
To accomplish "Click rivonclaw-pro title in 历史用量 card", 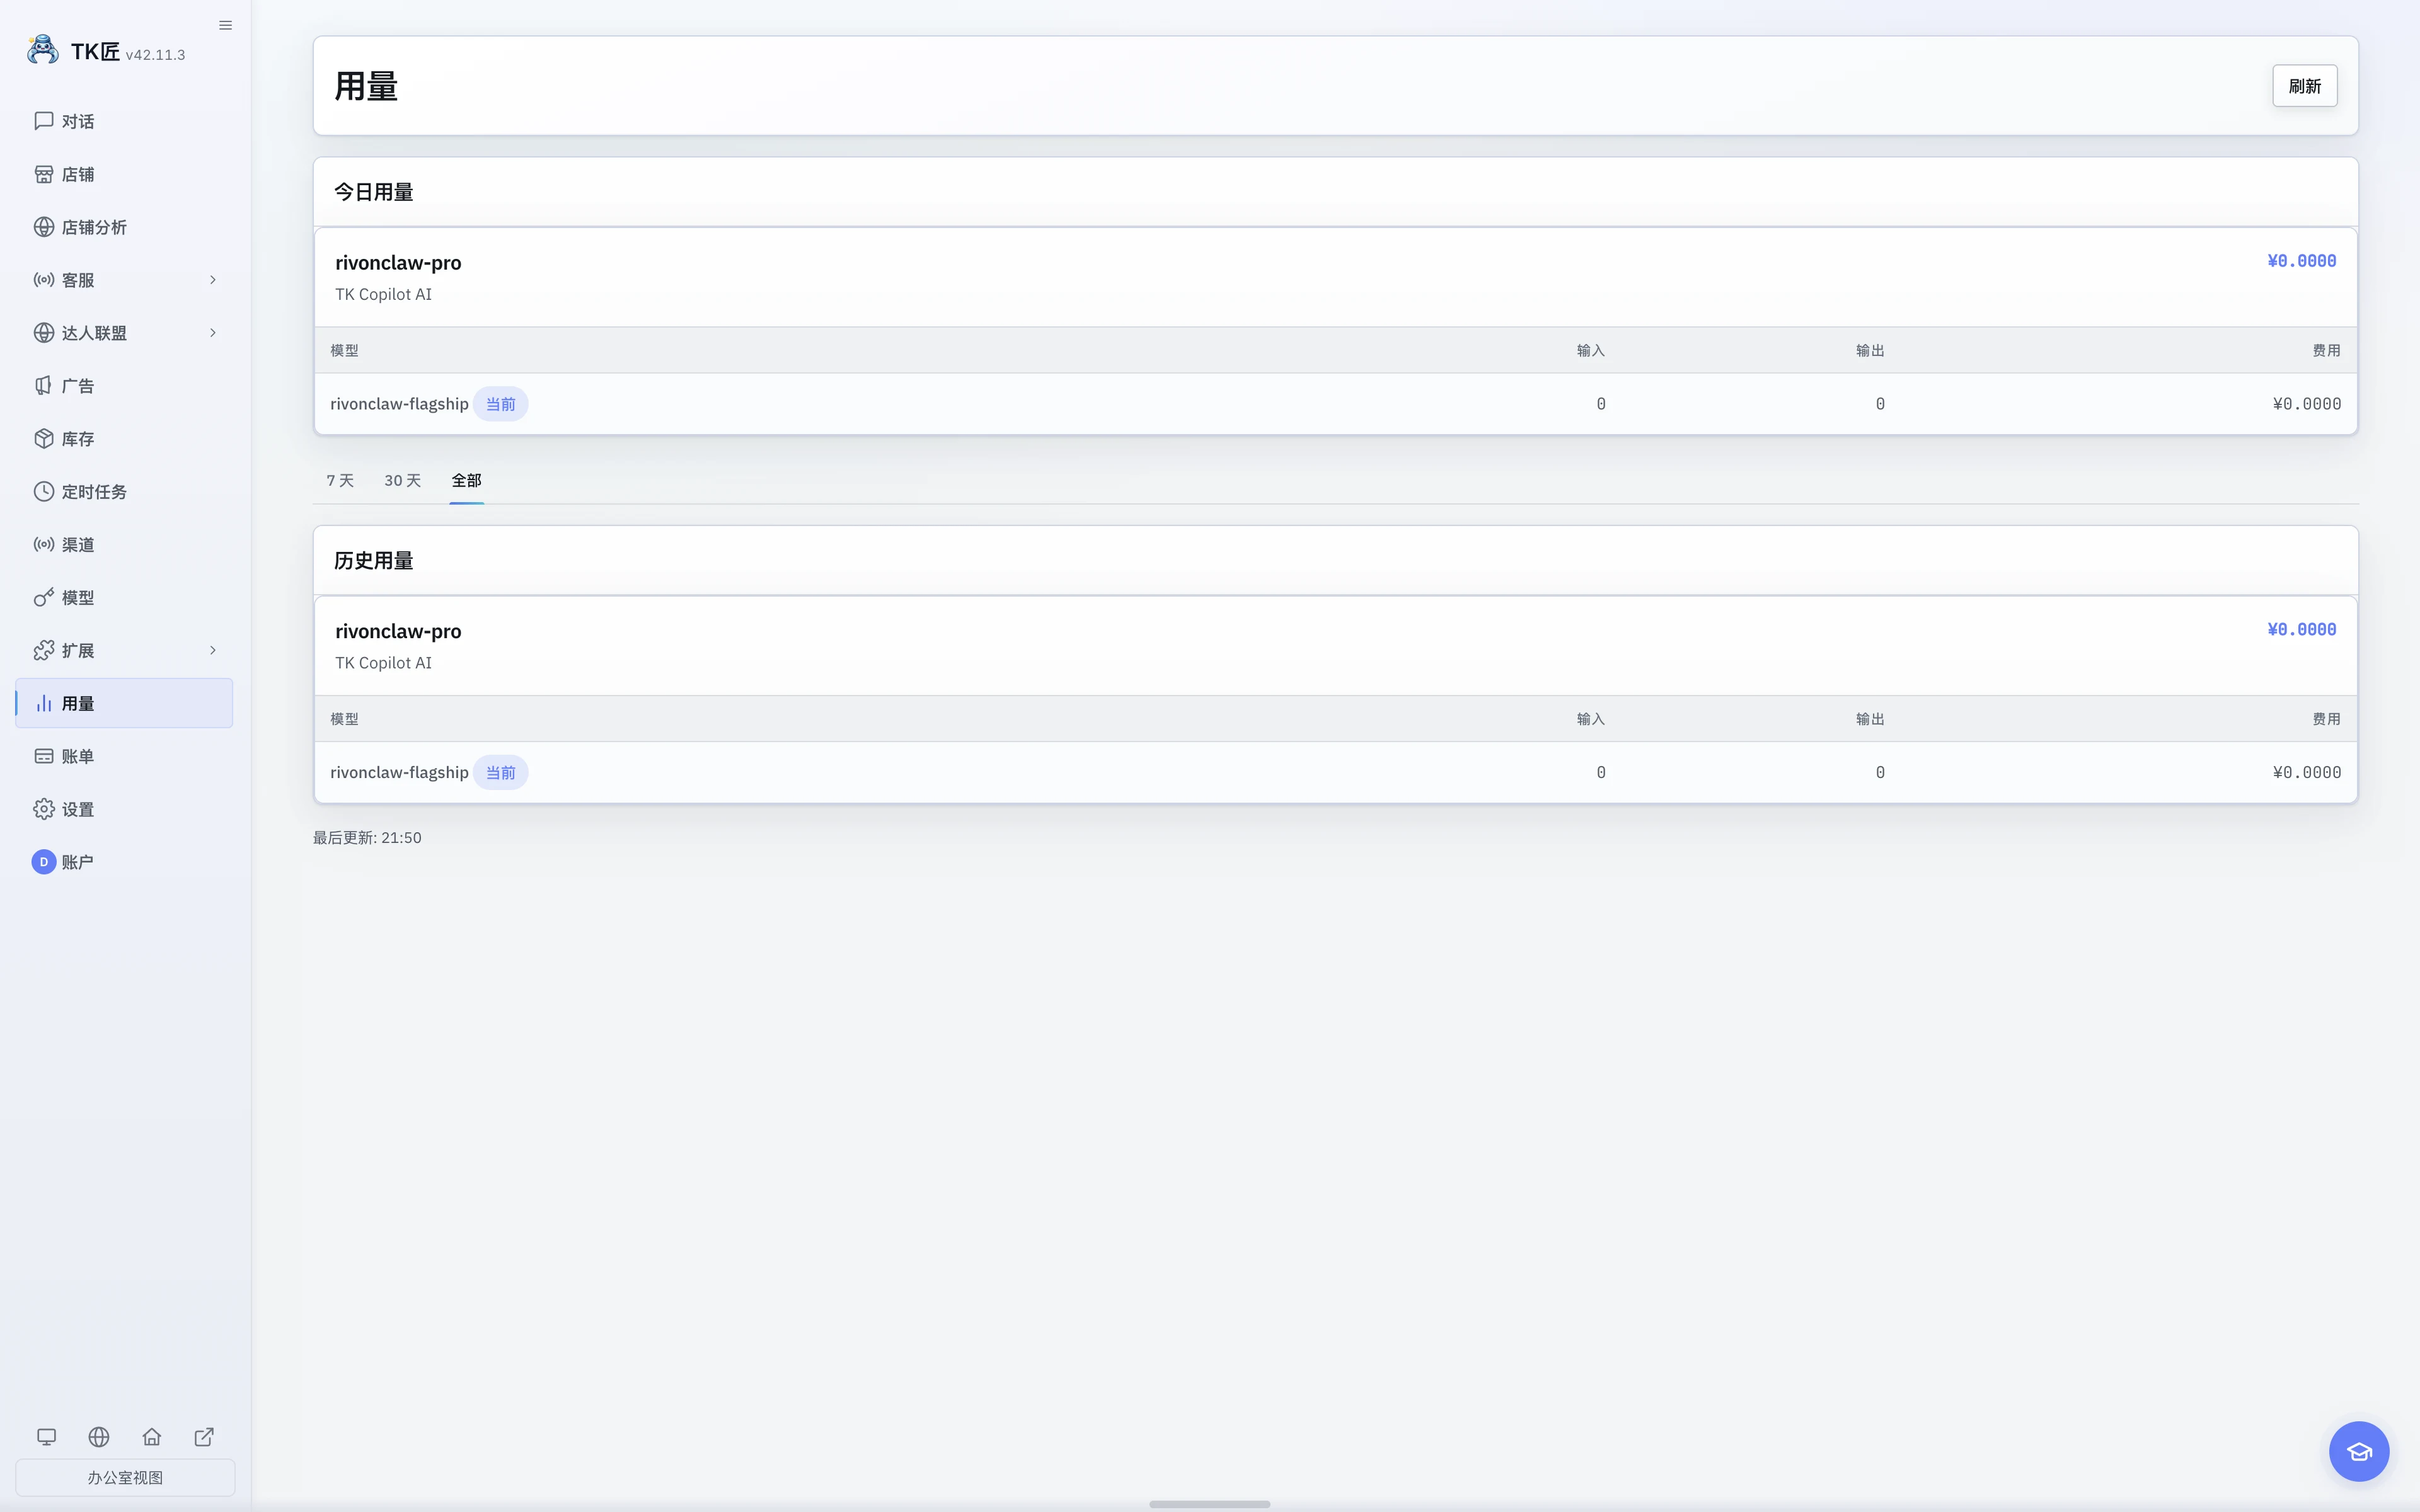I will click(398, 631).
